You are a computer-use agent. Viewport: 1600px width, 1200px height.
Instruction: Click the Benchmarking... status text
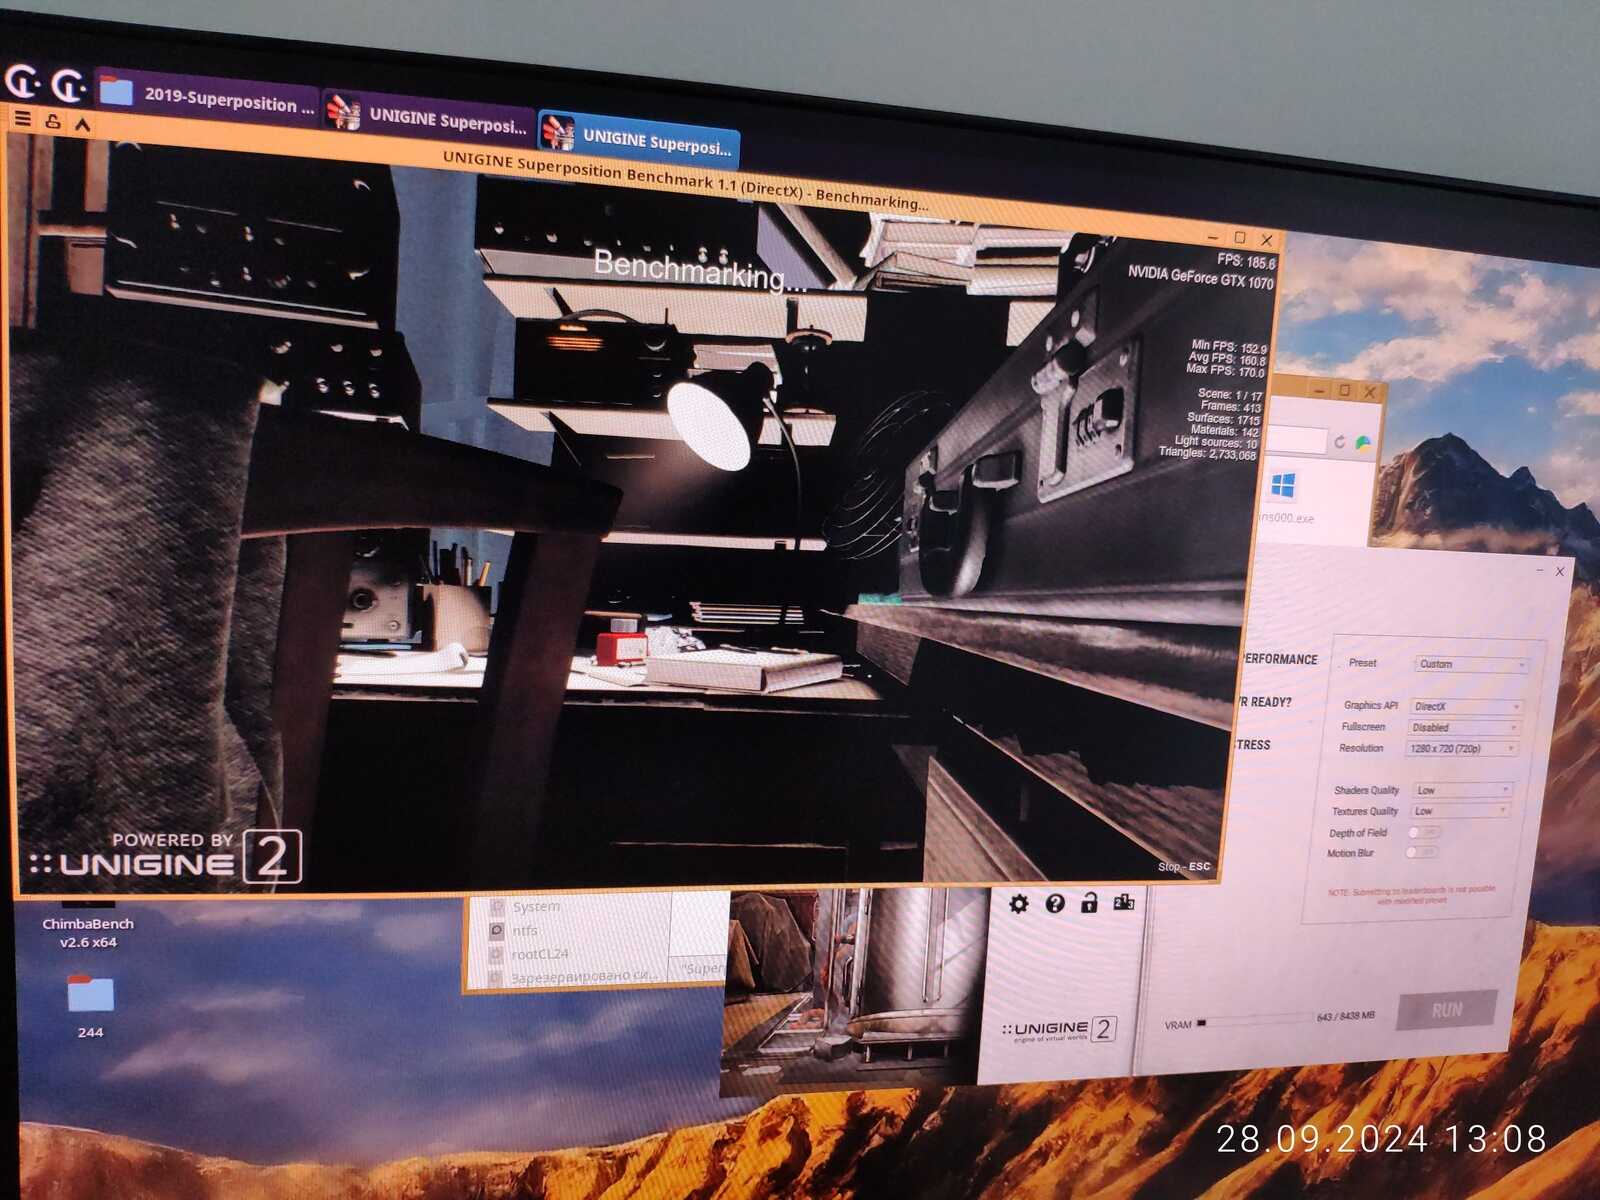click(699, 269)
